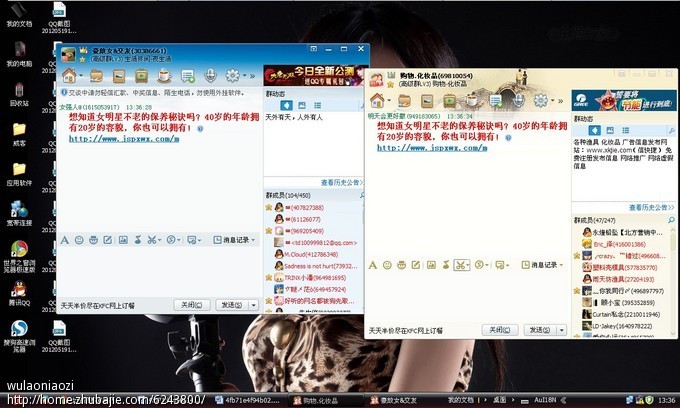The height and width of the screenshot is (408, 680).
Task: Open send options arrow beside 发送 in 购物.化妆品 window
Action: [562, 330]
